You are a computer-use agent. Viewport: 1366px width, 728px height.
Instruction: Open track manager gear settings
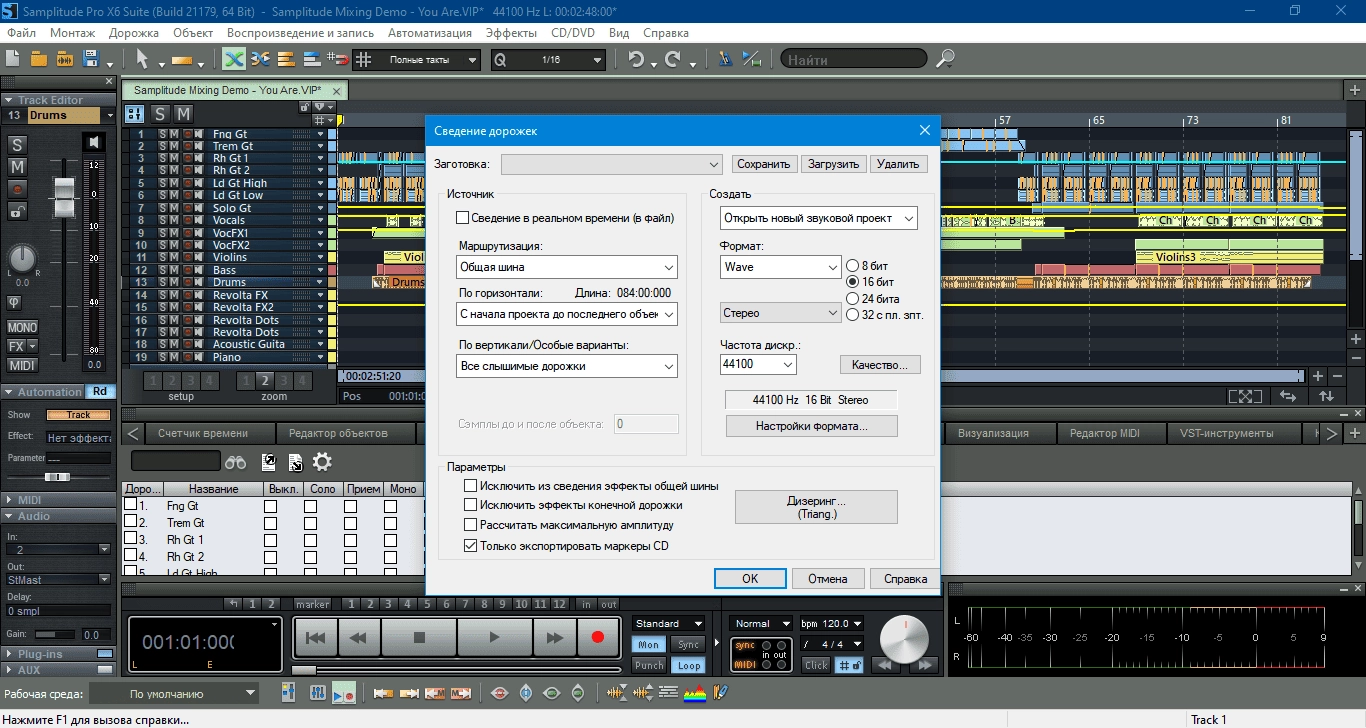tap(322, 462)
